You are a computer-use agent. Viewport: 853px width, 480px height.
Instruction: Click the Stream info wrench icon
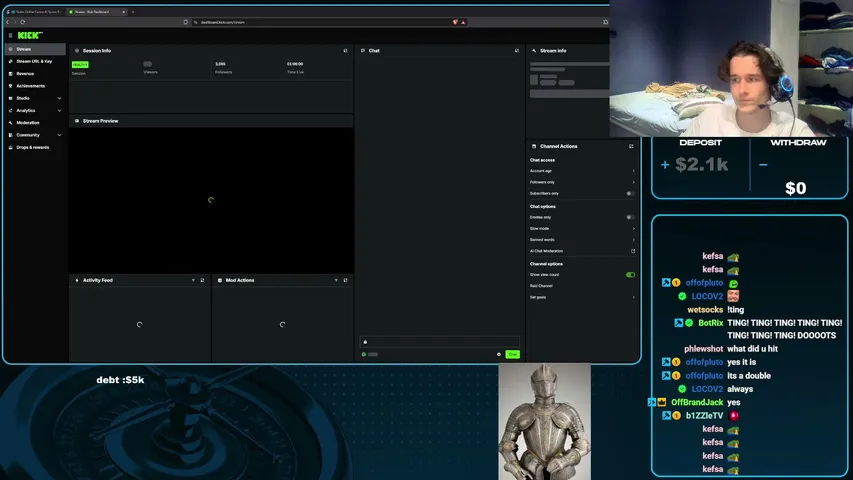click(x=534, y=51)
